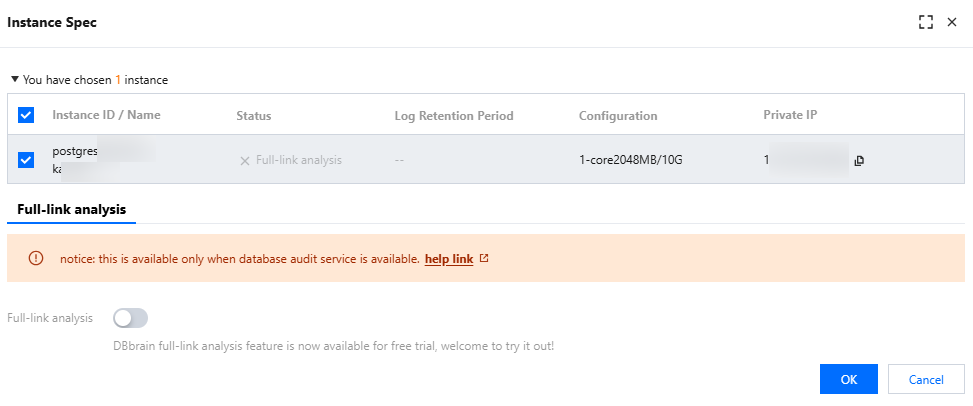Click the Configuration column header
The width and height of the screenshot is (973, 406).
618,116
